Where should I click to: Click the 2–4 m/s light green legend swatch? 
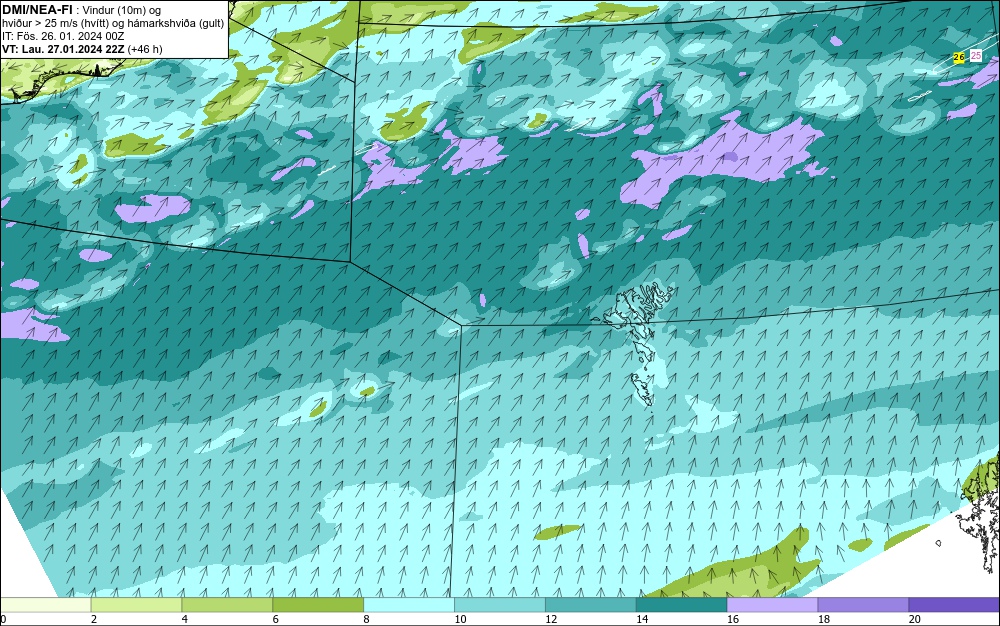(136, 604)
